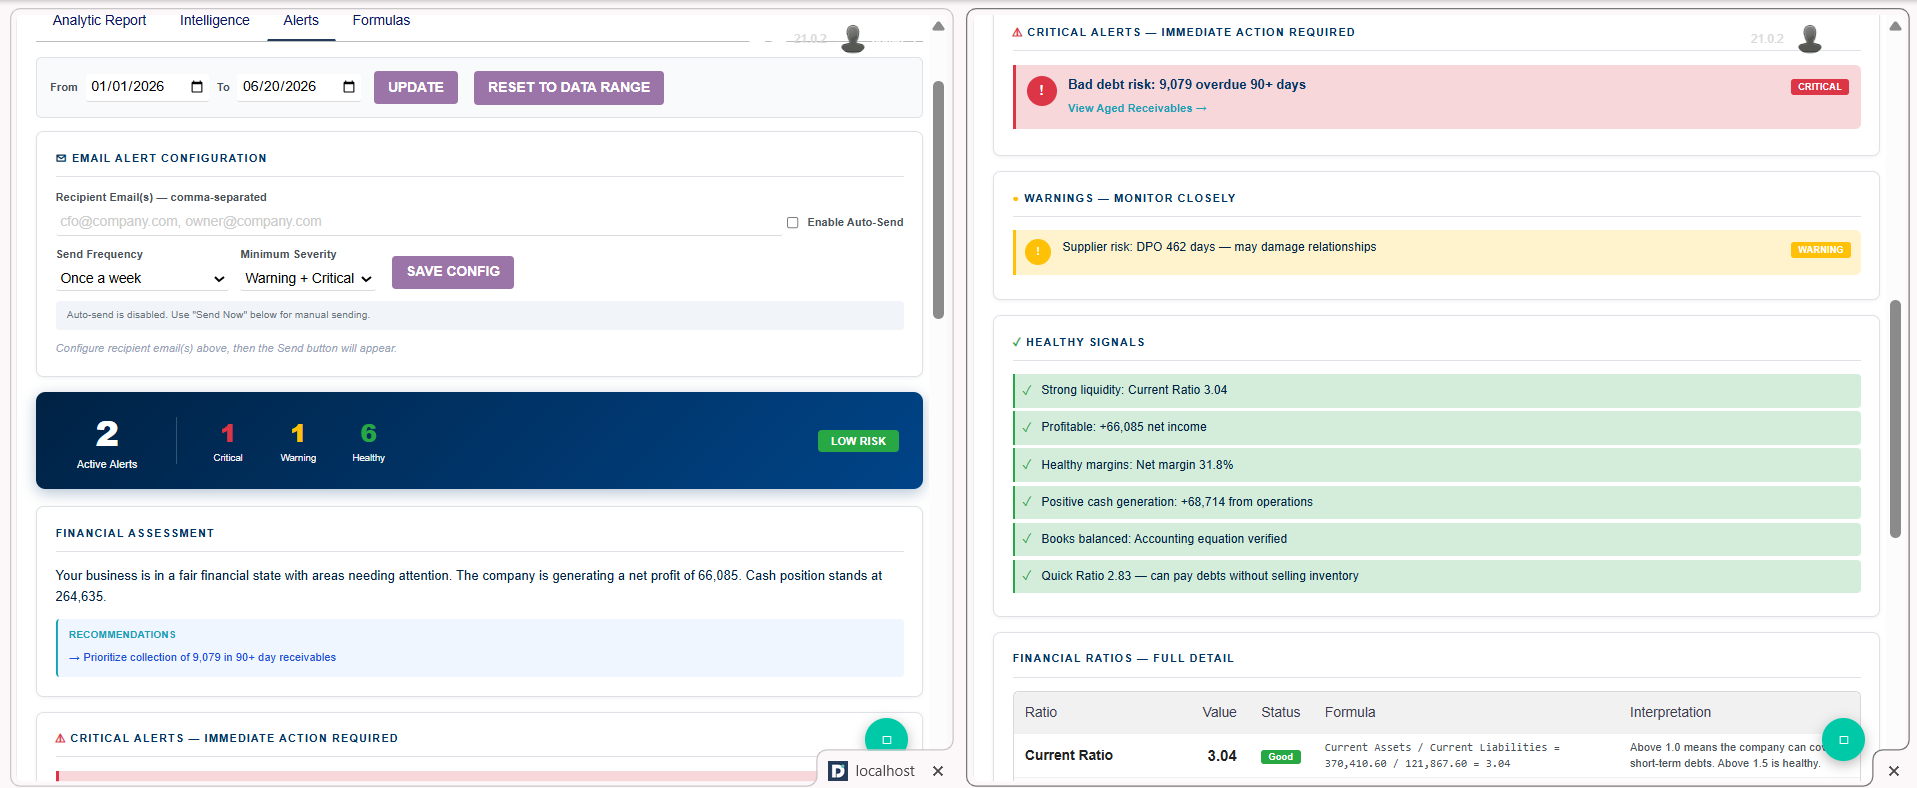
Task: Click scroll-up arrow in left window
Action: tap(938, 27)
